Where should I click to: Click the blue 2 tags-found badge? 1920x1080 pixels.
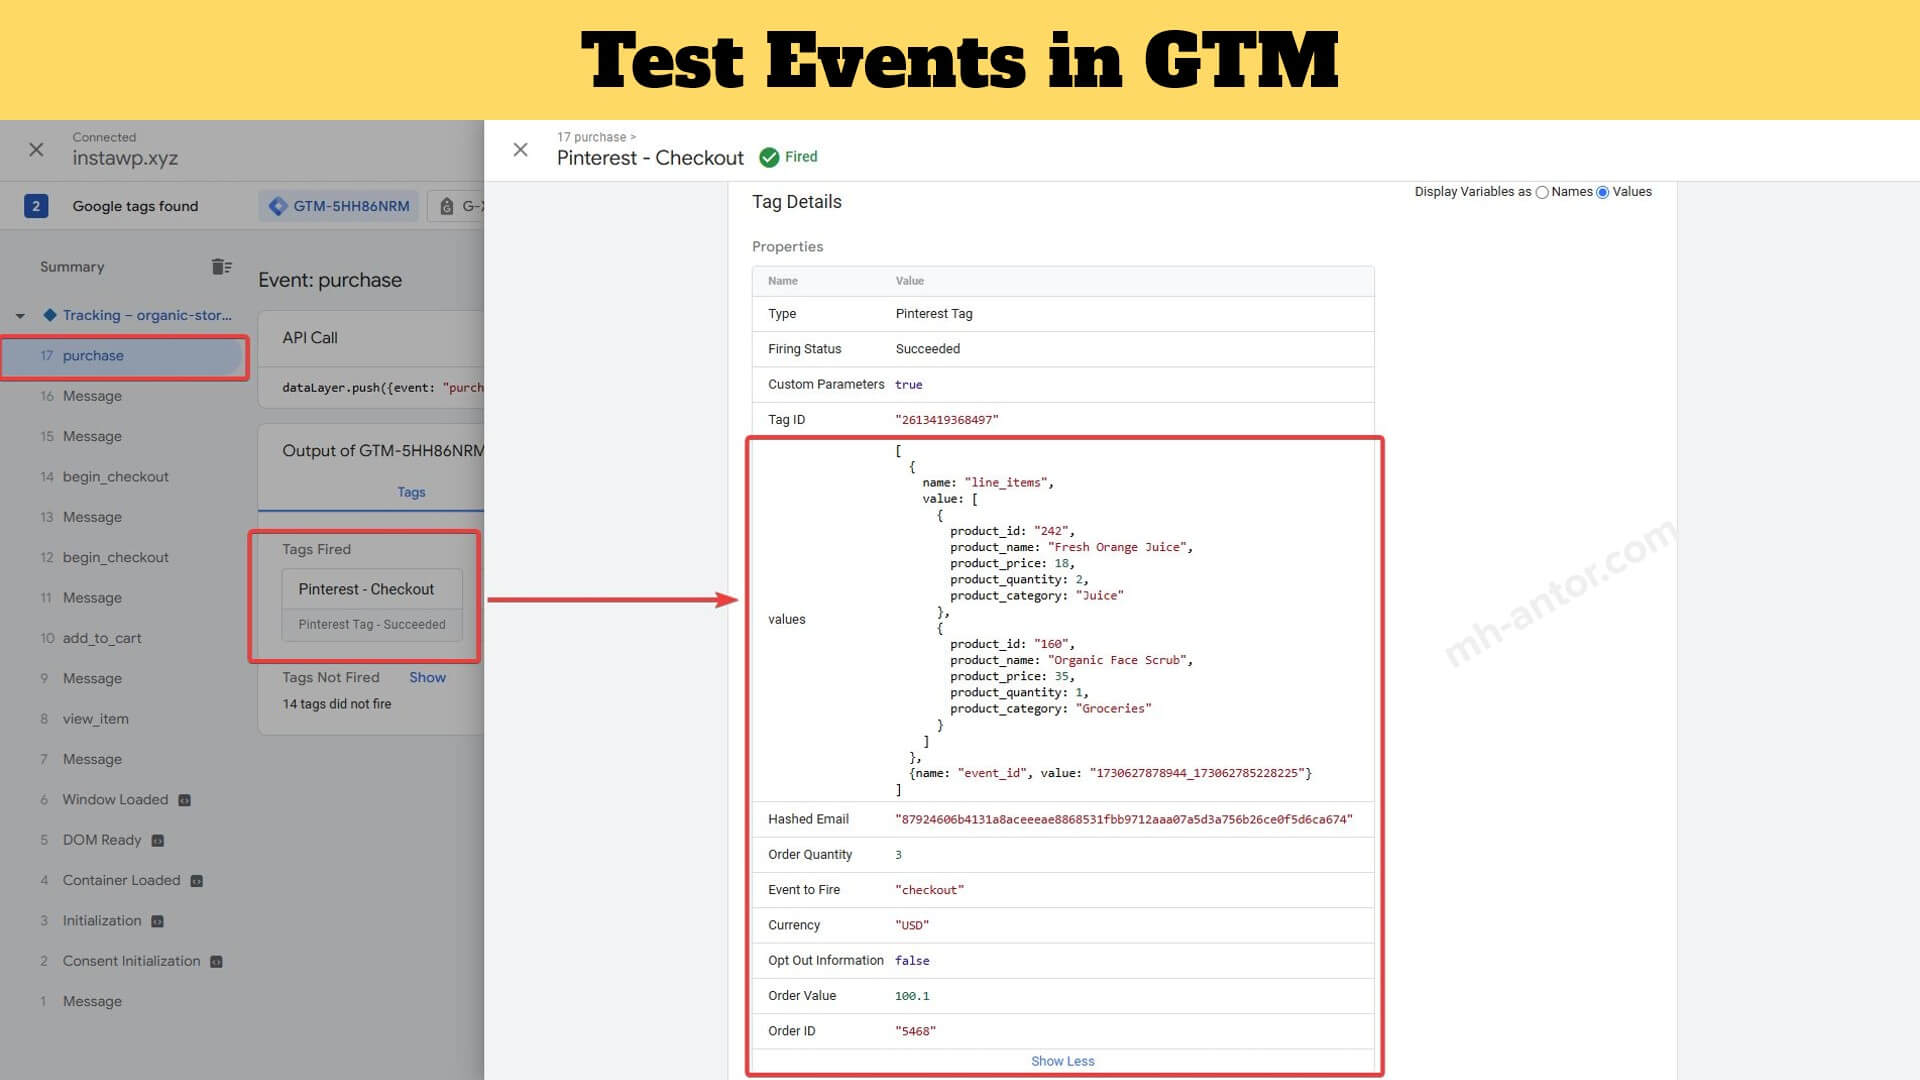pyautogui.click(x=36, y=206)
